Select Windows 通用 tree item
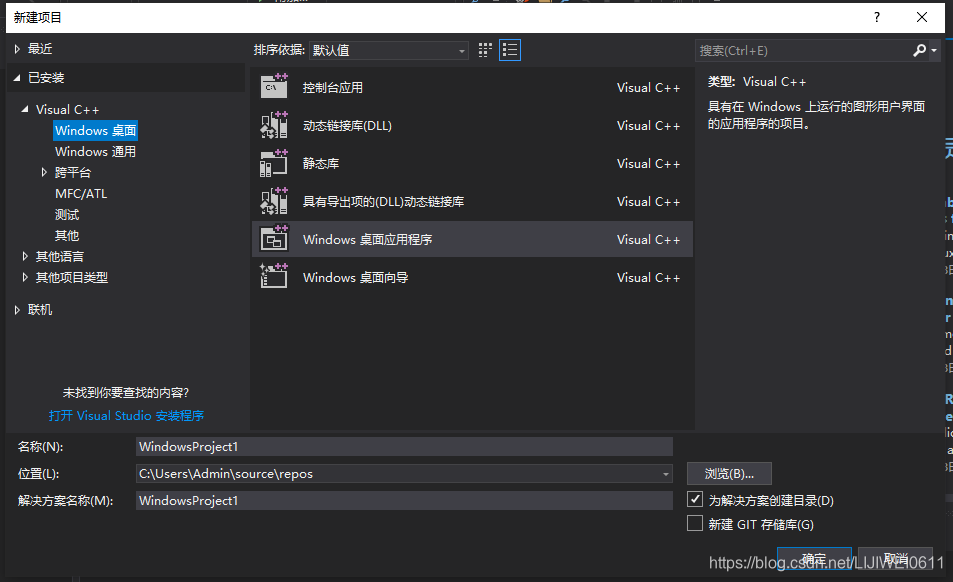This screenshot has height=582, width=953. pos(95,152)
